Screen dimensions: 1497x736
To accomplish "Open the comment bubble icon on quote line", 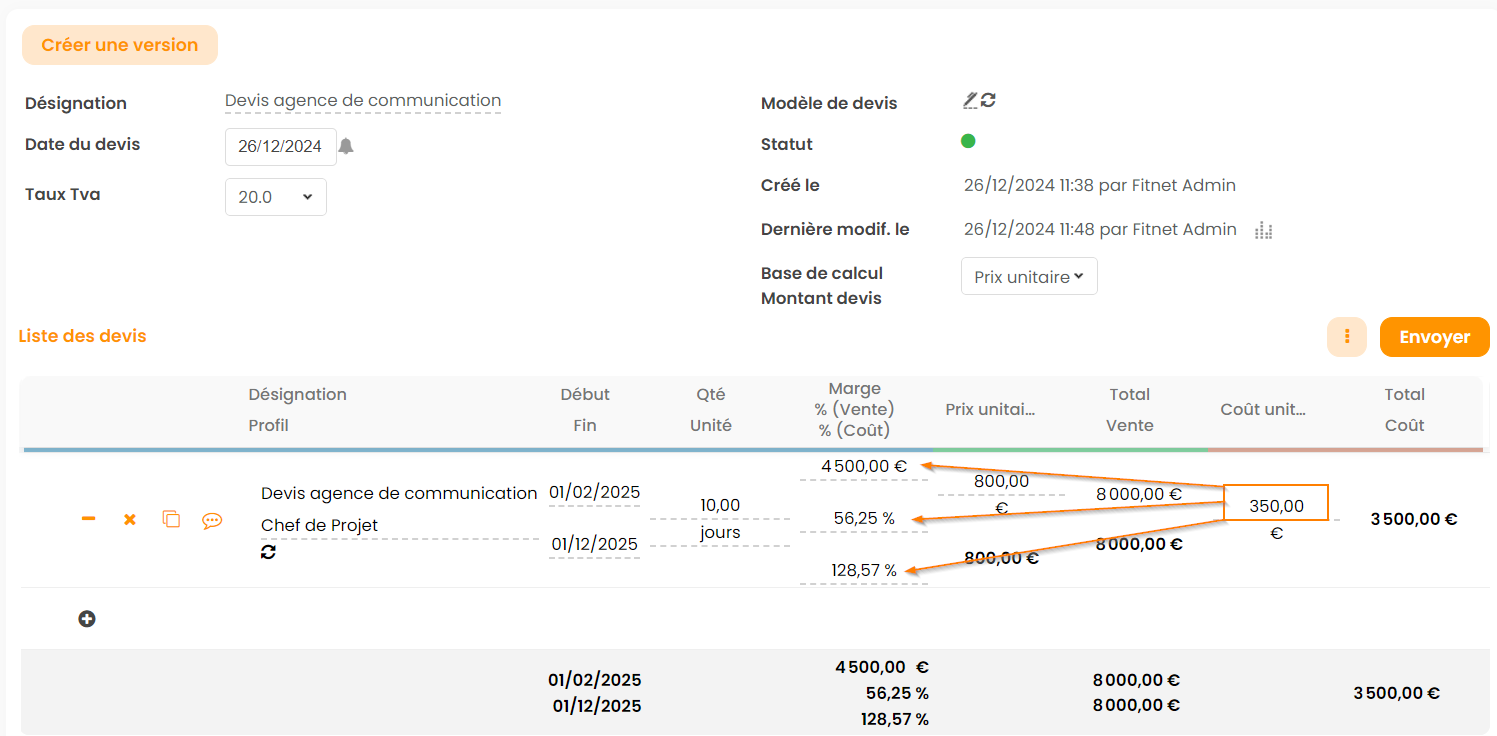I will (x=212, y=520).
